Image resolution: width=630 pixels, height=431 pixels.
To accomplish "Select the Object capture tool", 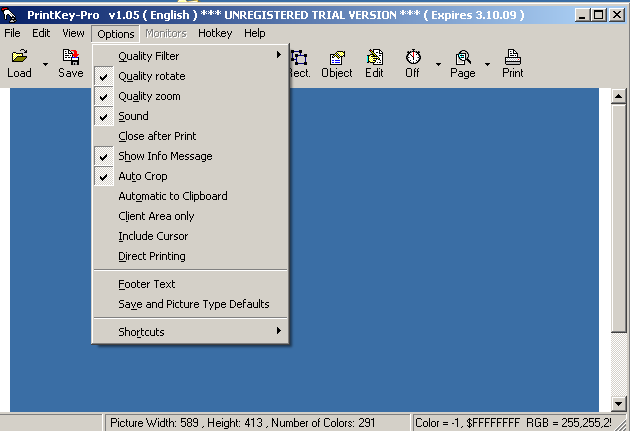I will (337, 63).
